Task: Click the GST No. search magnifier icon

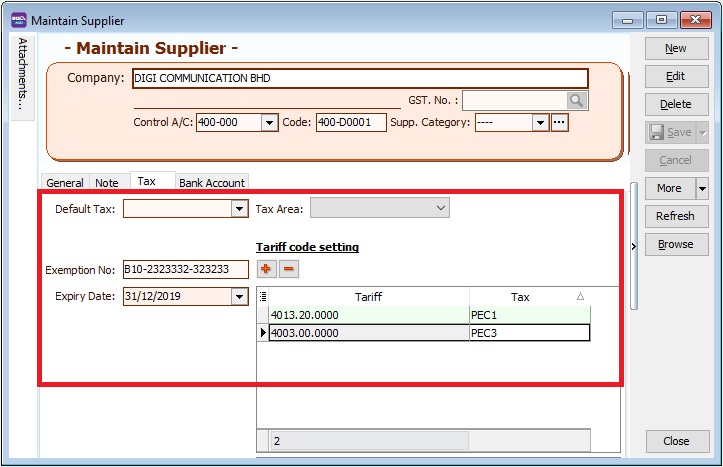Action: pyautogui.click(x=576, y=100)
